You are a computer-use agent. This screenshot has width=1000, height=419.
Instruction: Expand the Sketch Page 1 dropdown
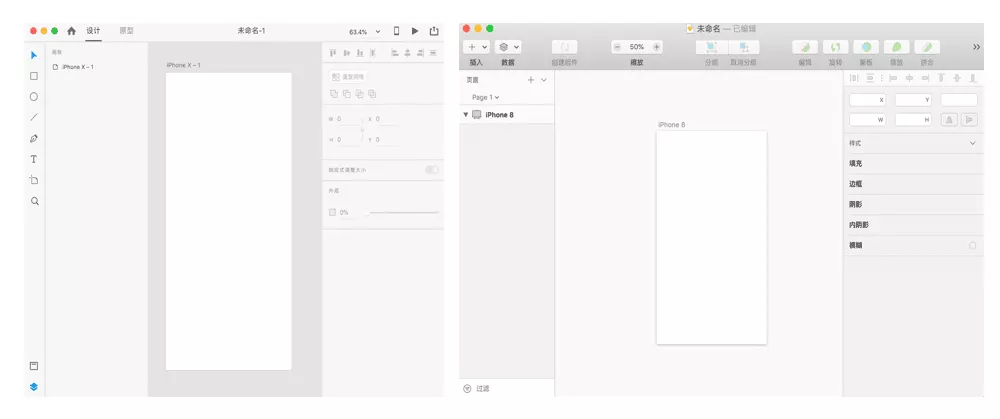tap(485, 98)
